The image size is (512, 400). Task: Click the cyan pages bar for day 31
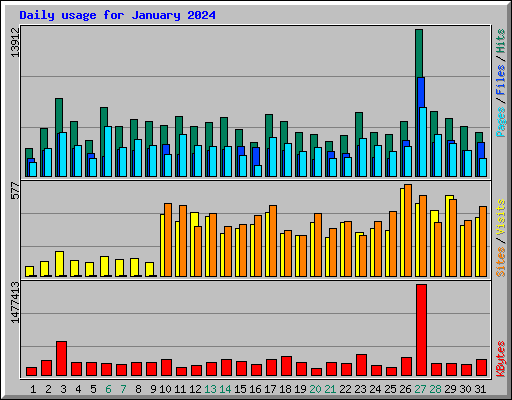[x=483, y=167]
